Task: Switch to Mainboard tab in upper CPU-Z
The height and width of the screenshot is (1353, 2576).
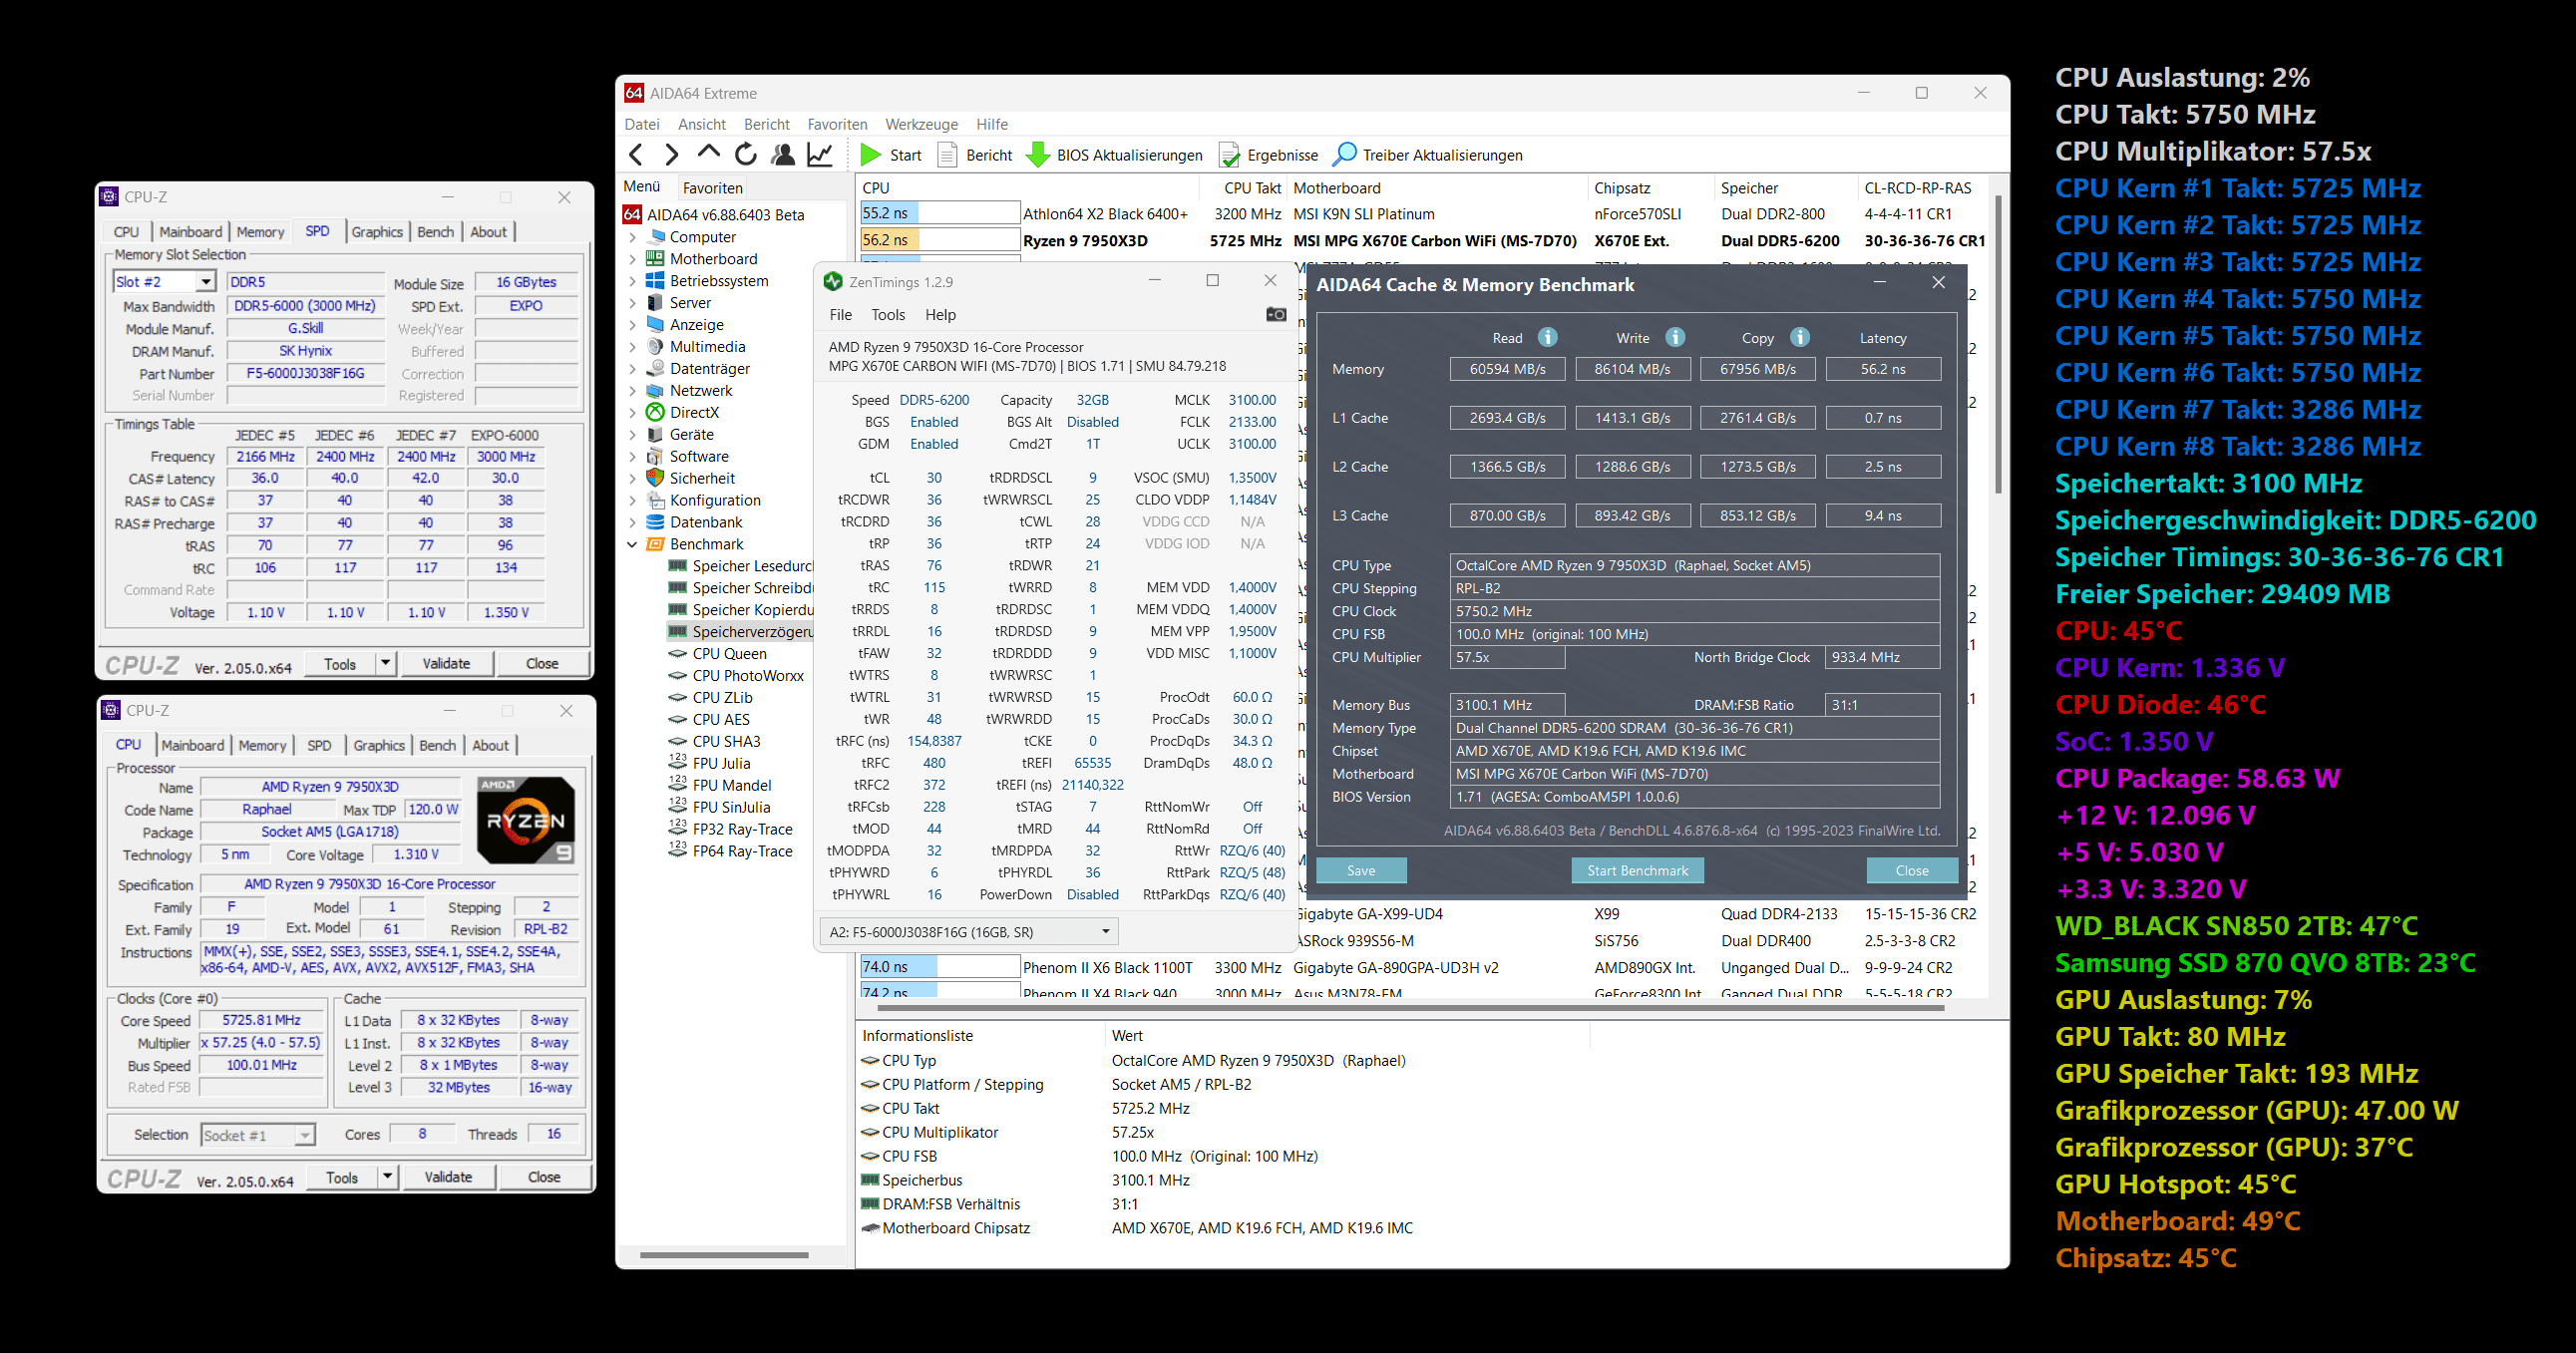Action: [x=190, y=232]
